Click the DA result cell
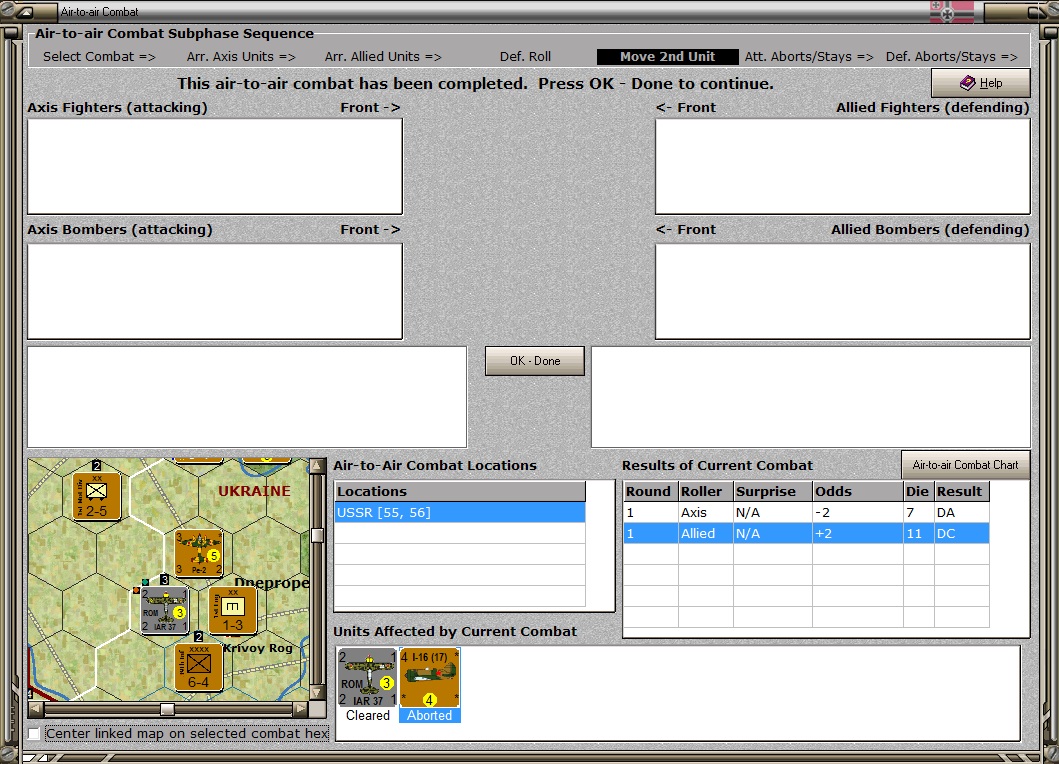Image resolution: width=1059 pixels, height=764 pixels. tap(962, 513)
